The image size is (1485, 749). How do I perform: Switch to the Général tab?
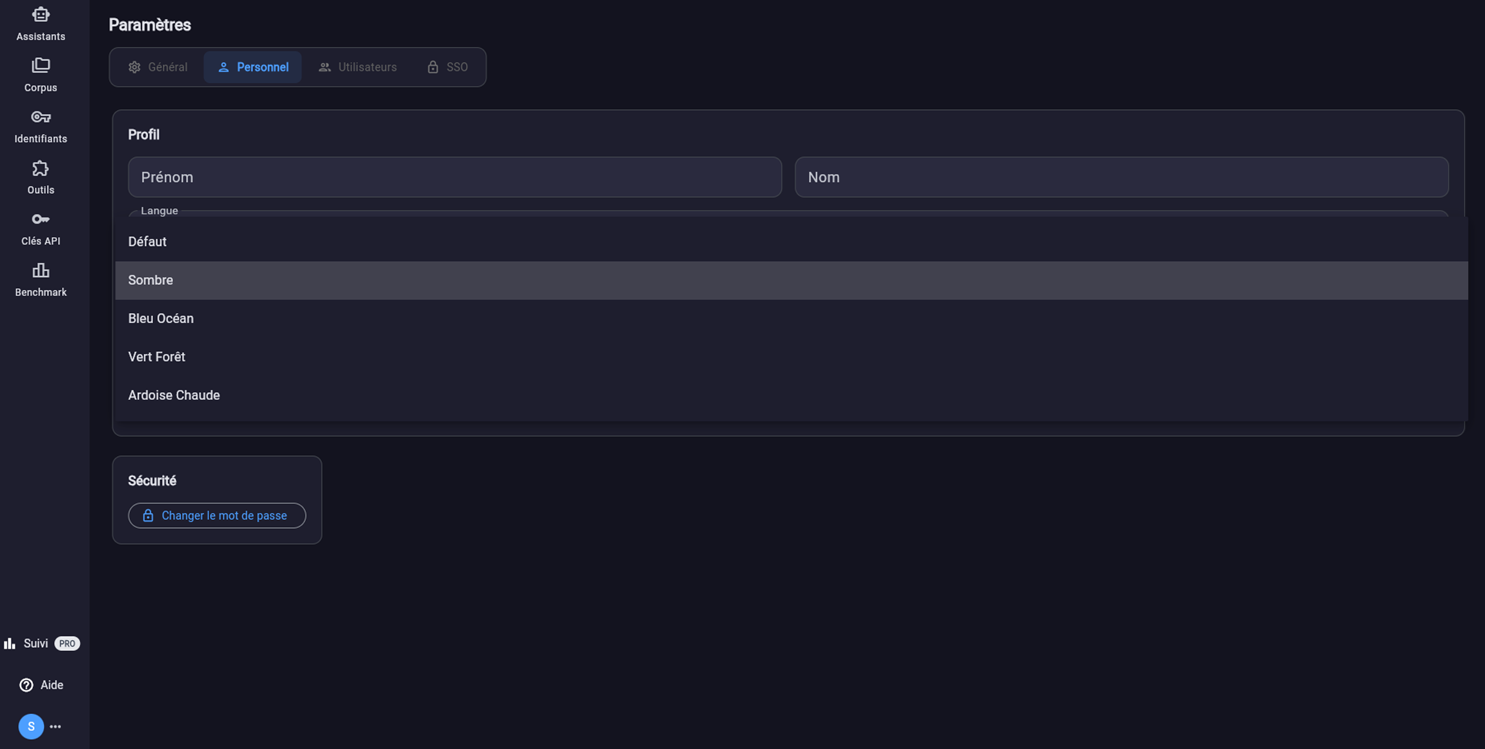click(158, 67)
